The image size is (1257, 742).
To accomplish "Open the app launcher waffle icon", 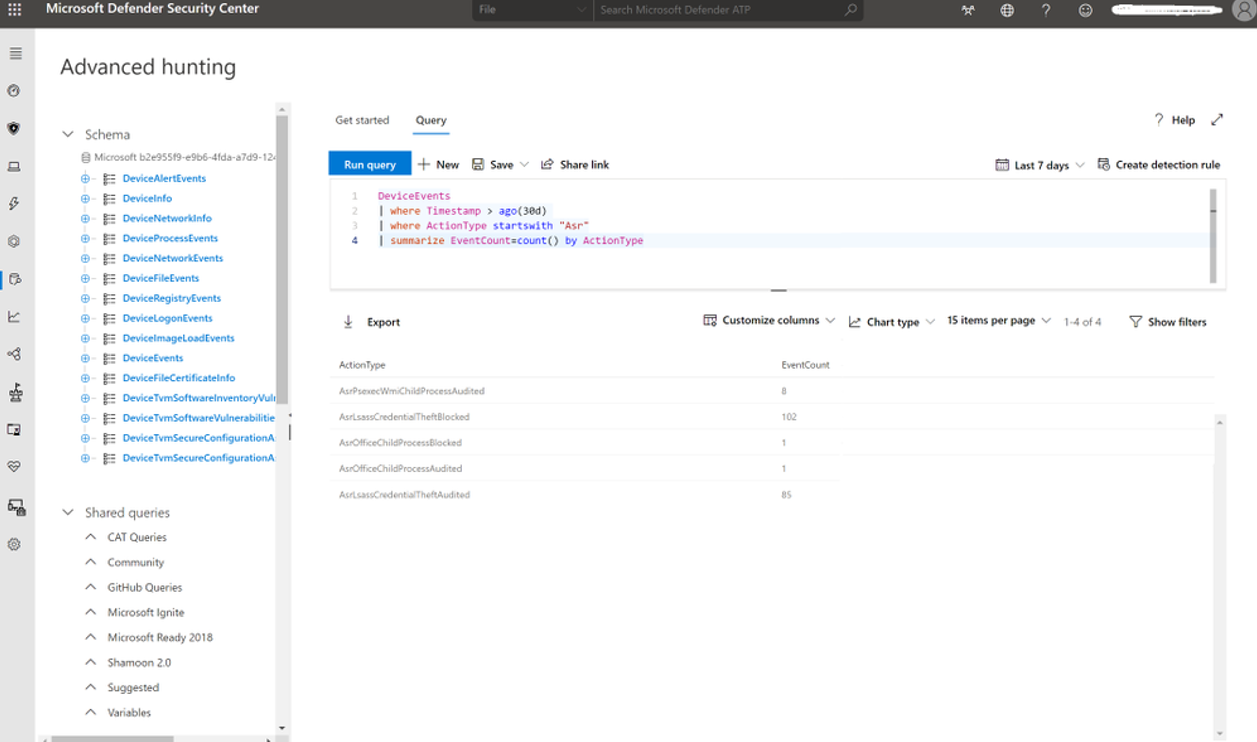I will pos(14,10).
